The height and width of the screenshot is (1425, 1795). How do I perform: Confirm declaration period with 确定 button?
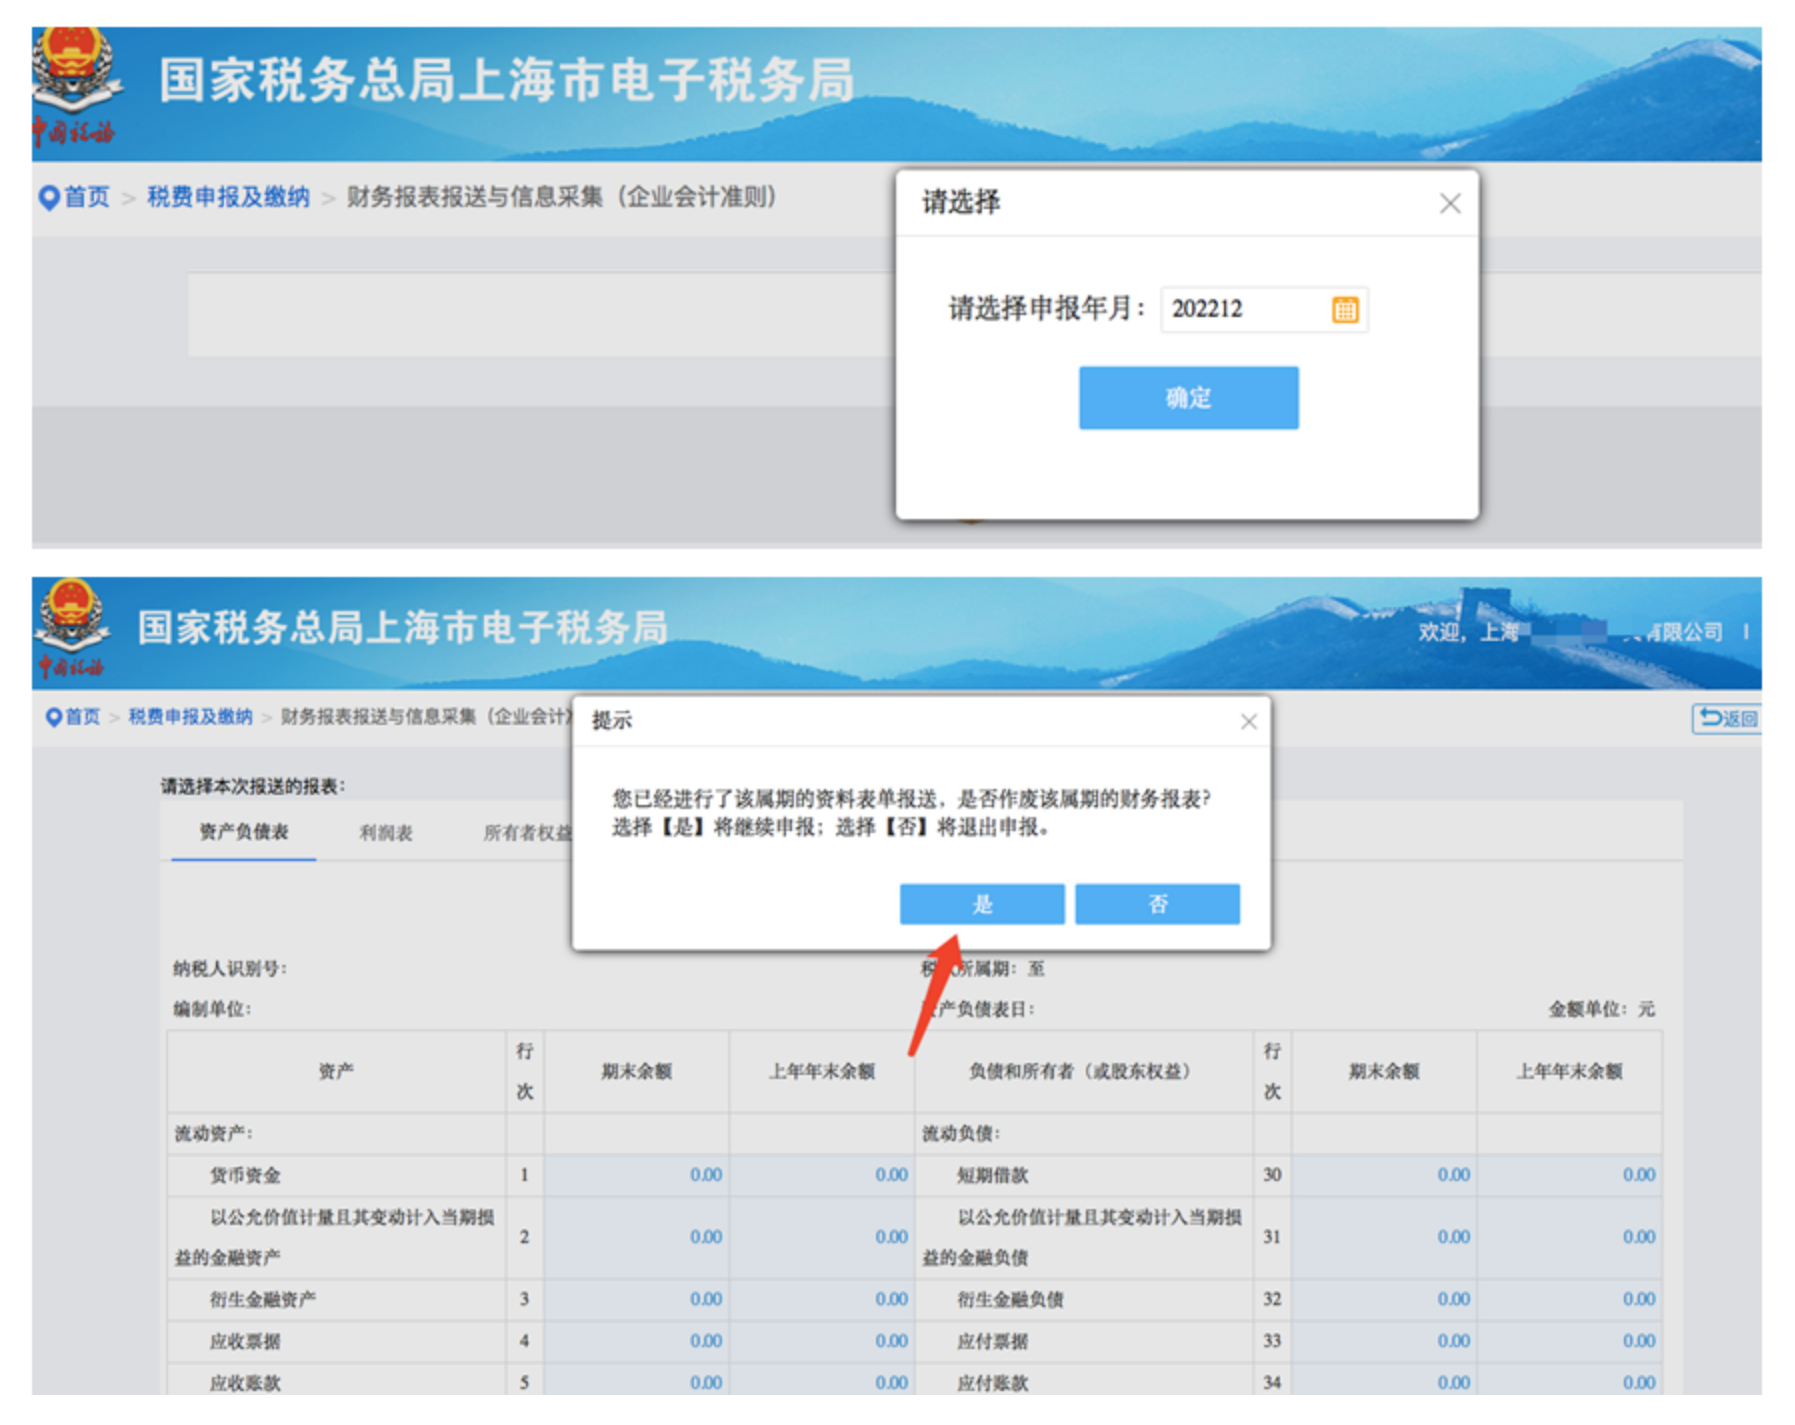click(x=1187, y=398)
